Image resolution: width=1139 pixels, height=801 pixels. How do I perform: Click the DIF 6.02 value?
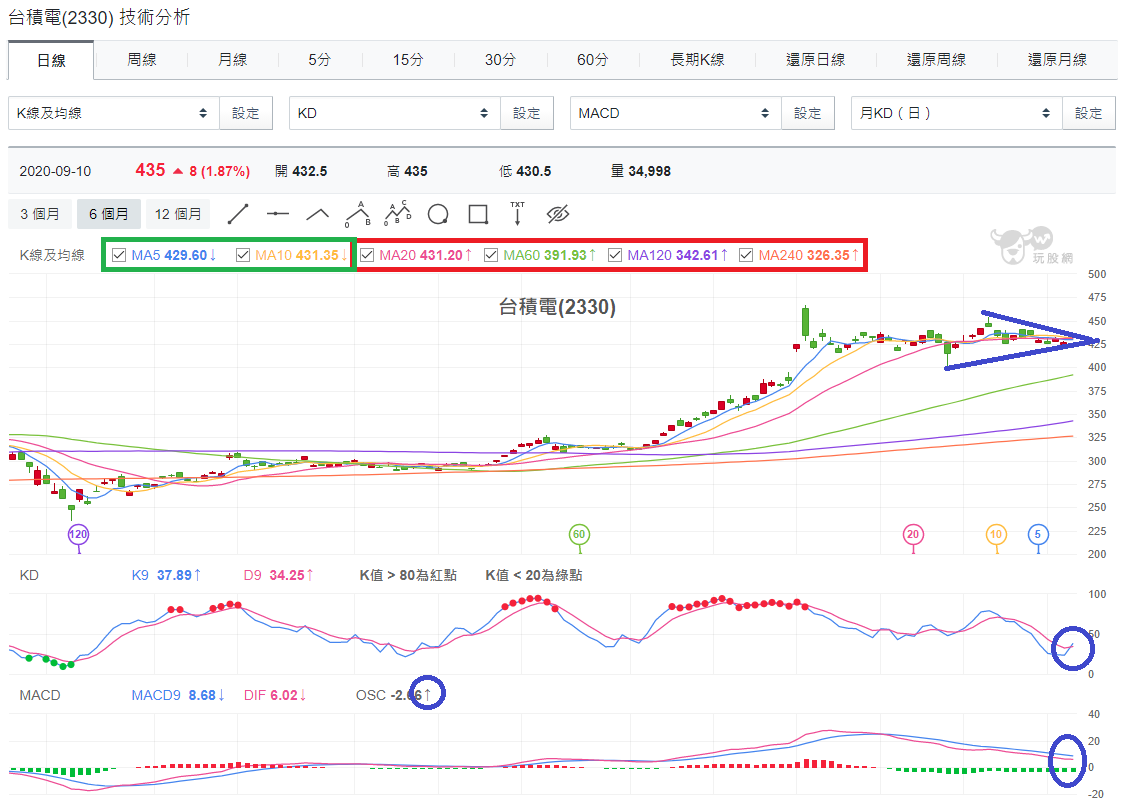pos(275,695)
